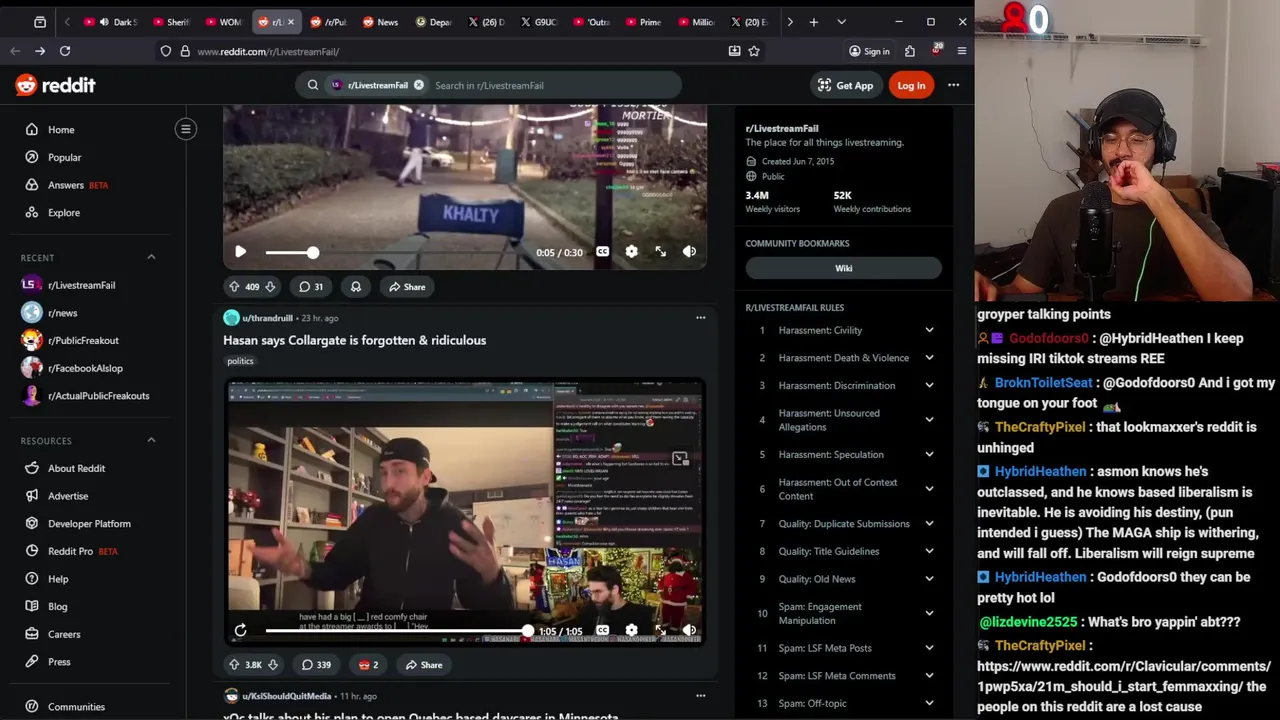
Task: Open Reddit Pro BETA link
Action: click(82, 551)
